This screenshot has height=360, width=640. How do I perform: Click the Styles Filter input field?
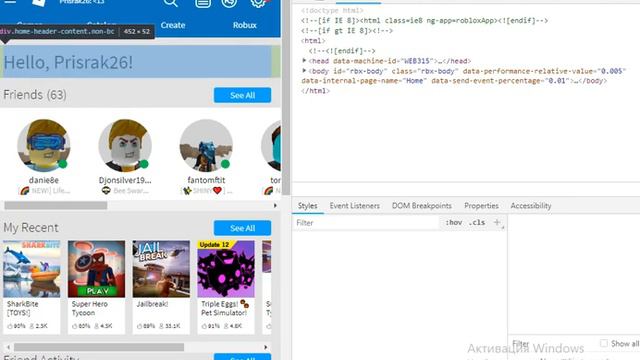pos(365,223)
